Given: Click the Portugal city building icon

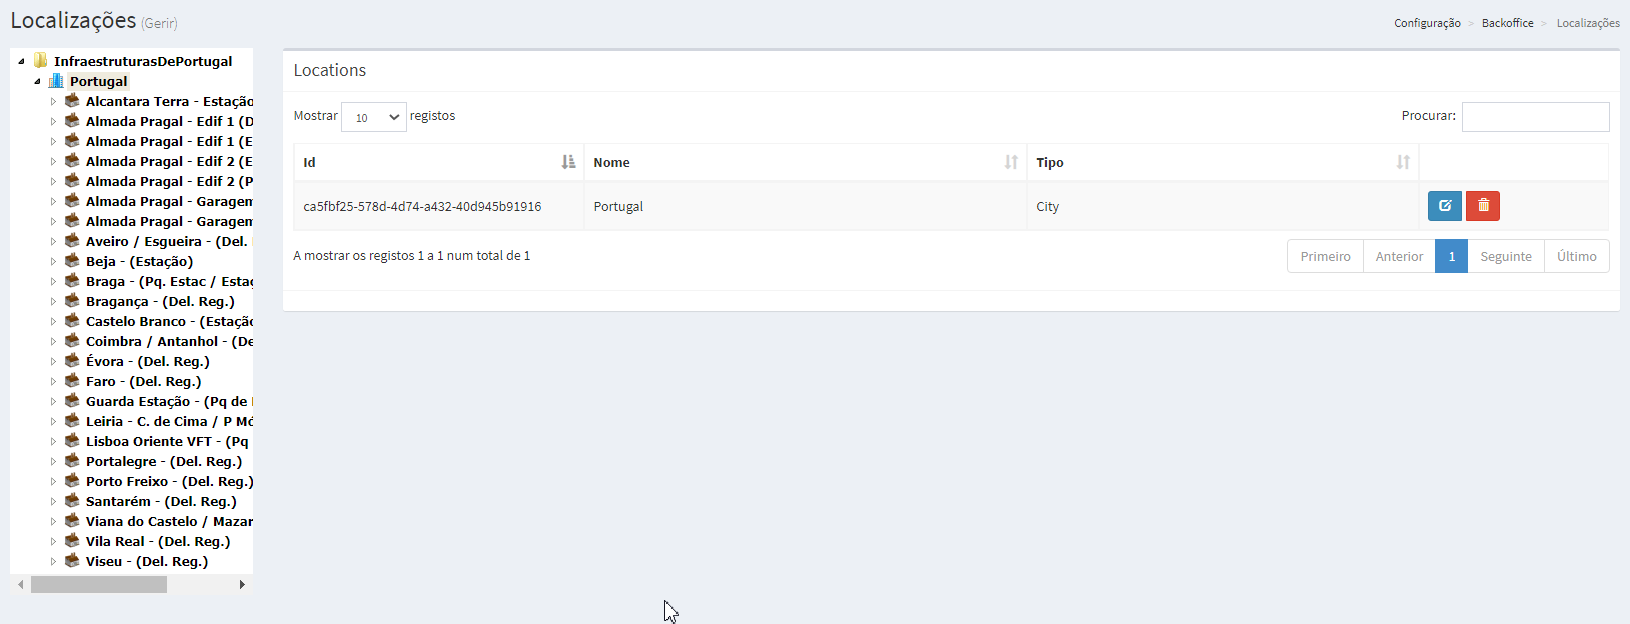Looking at the screenshot, I should pyautogui.click(x=56, y=81).
